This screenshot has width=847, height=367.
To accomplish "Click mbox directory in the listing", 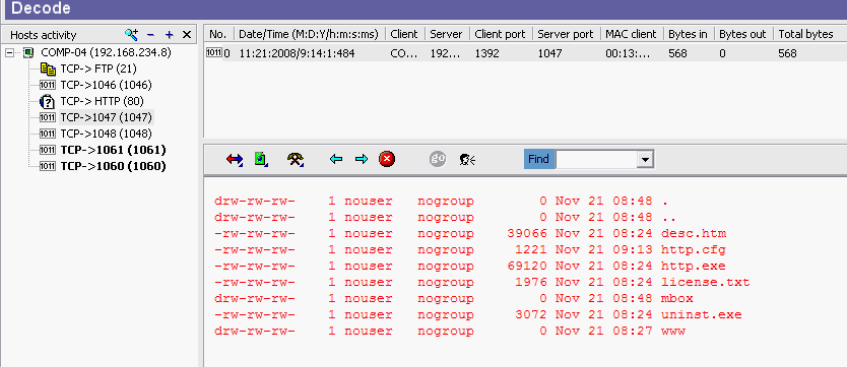I will pyautogui.click(x=677, y=298).
